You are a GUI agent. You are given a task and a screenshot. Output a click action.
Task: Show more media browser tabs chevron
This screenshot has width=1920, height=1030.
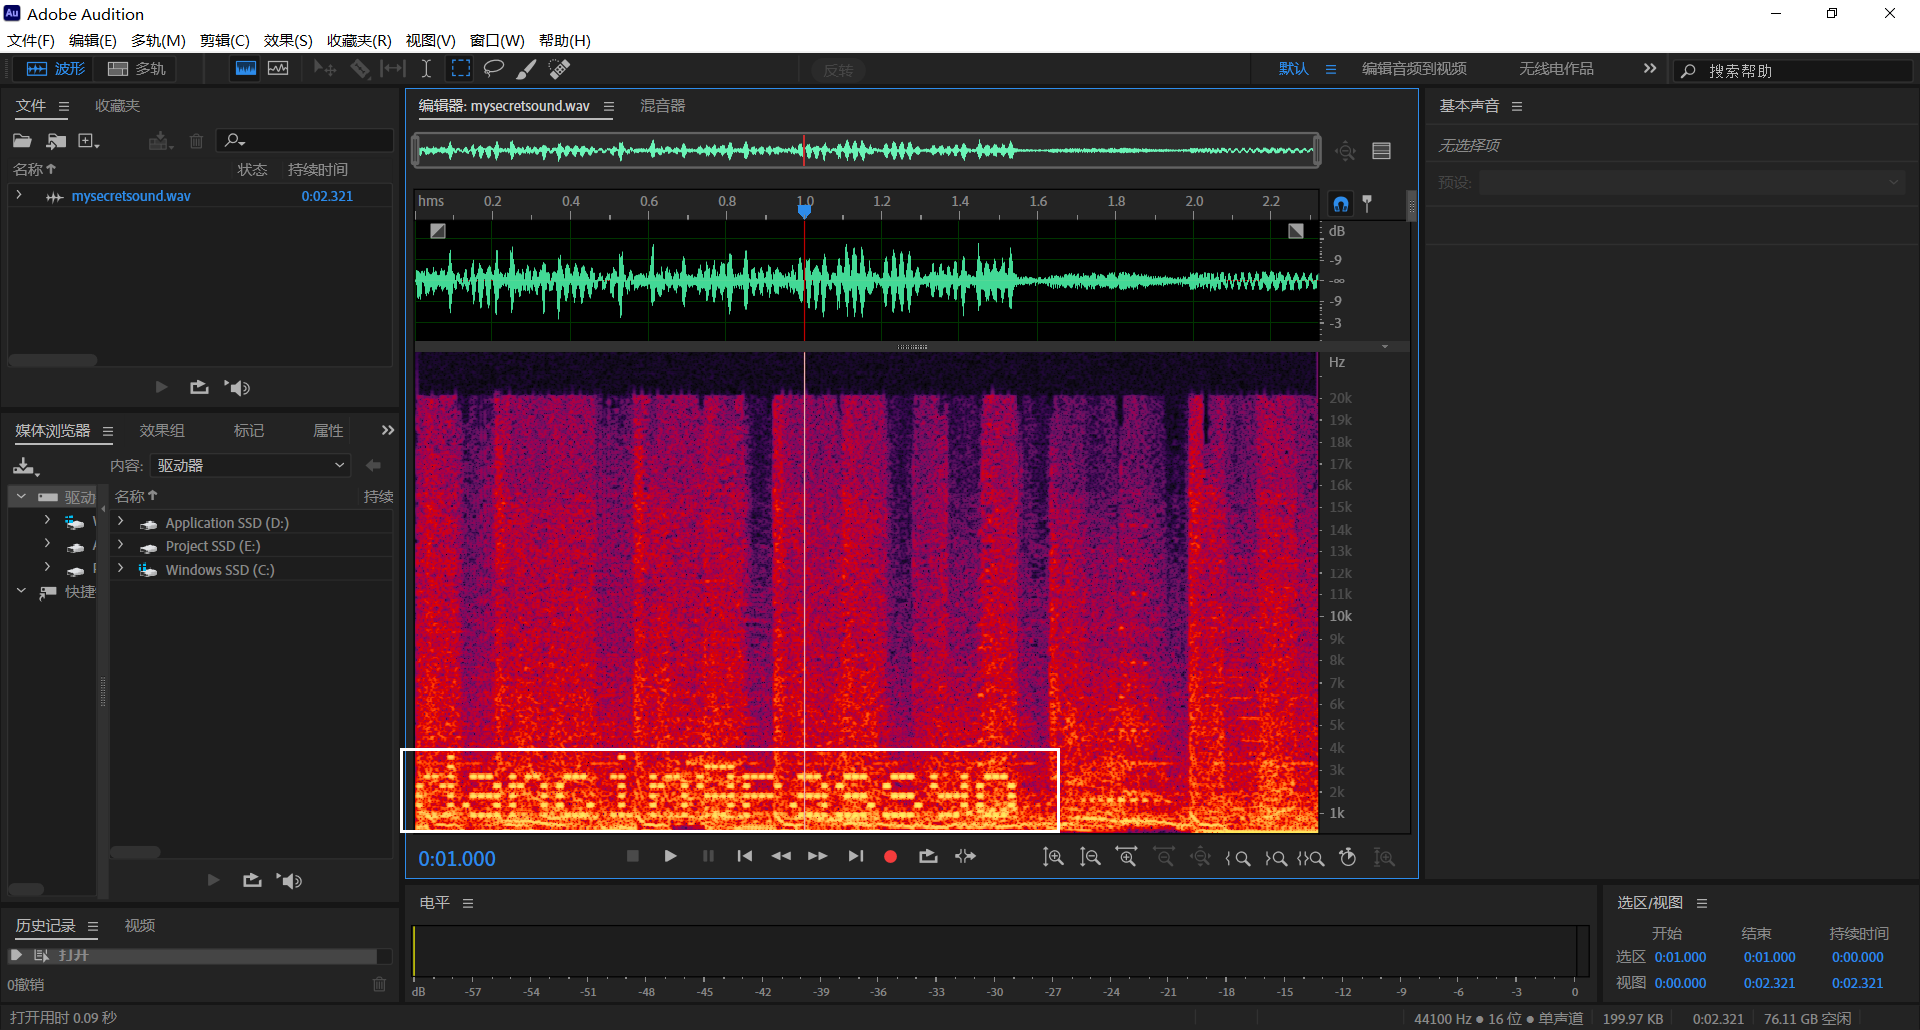(x=388, y=431)
